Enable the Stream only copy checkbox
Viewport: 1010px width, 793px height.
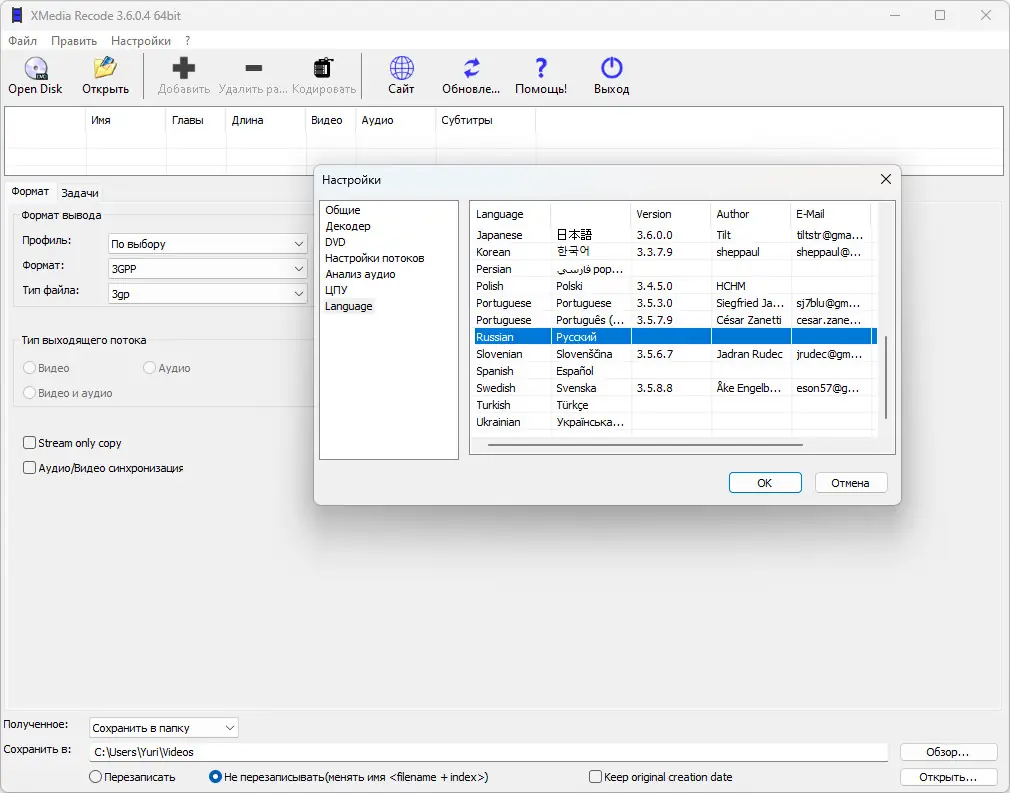[x=29, y=443]
